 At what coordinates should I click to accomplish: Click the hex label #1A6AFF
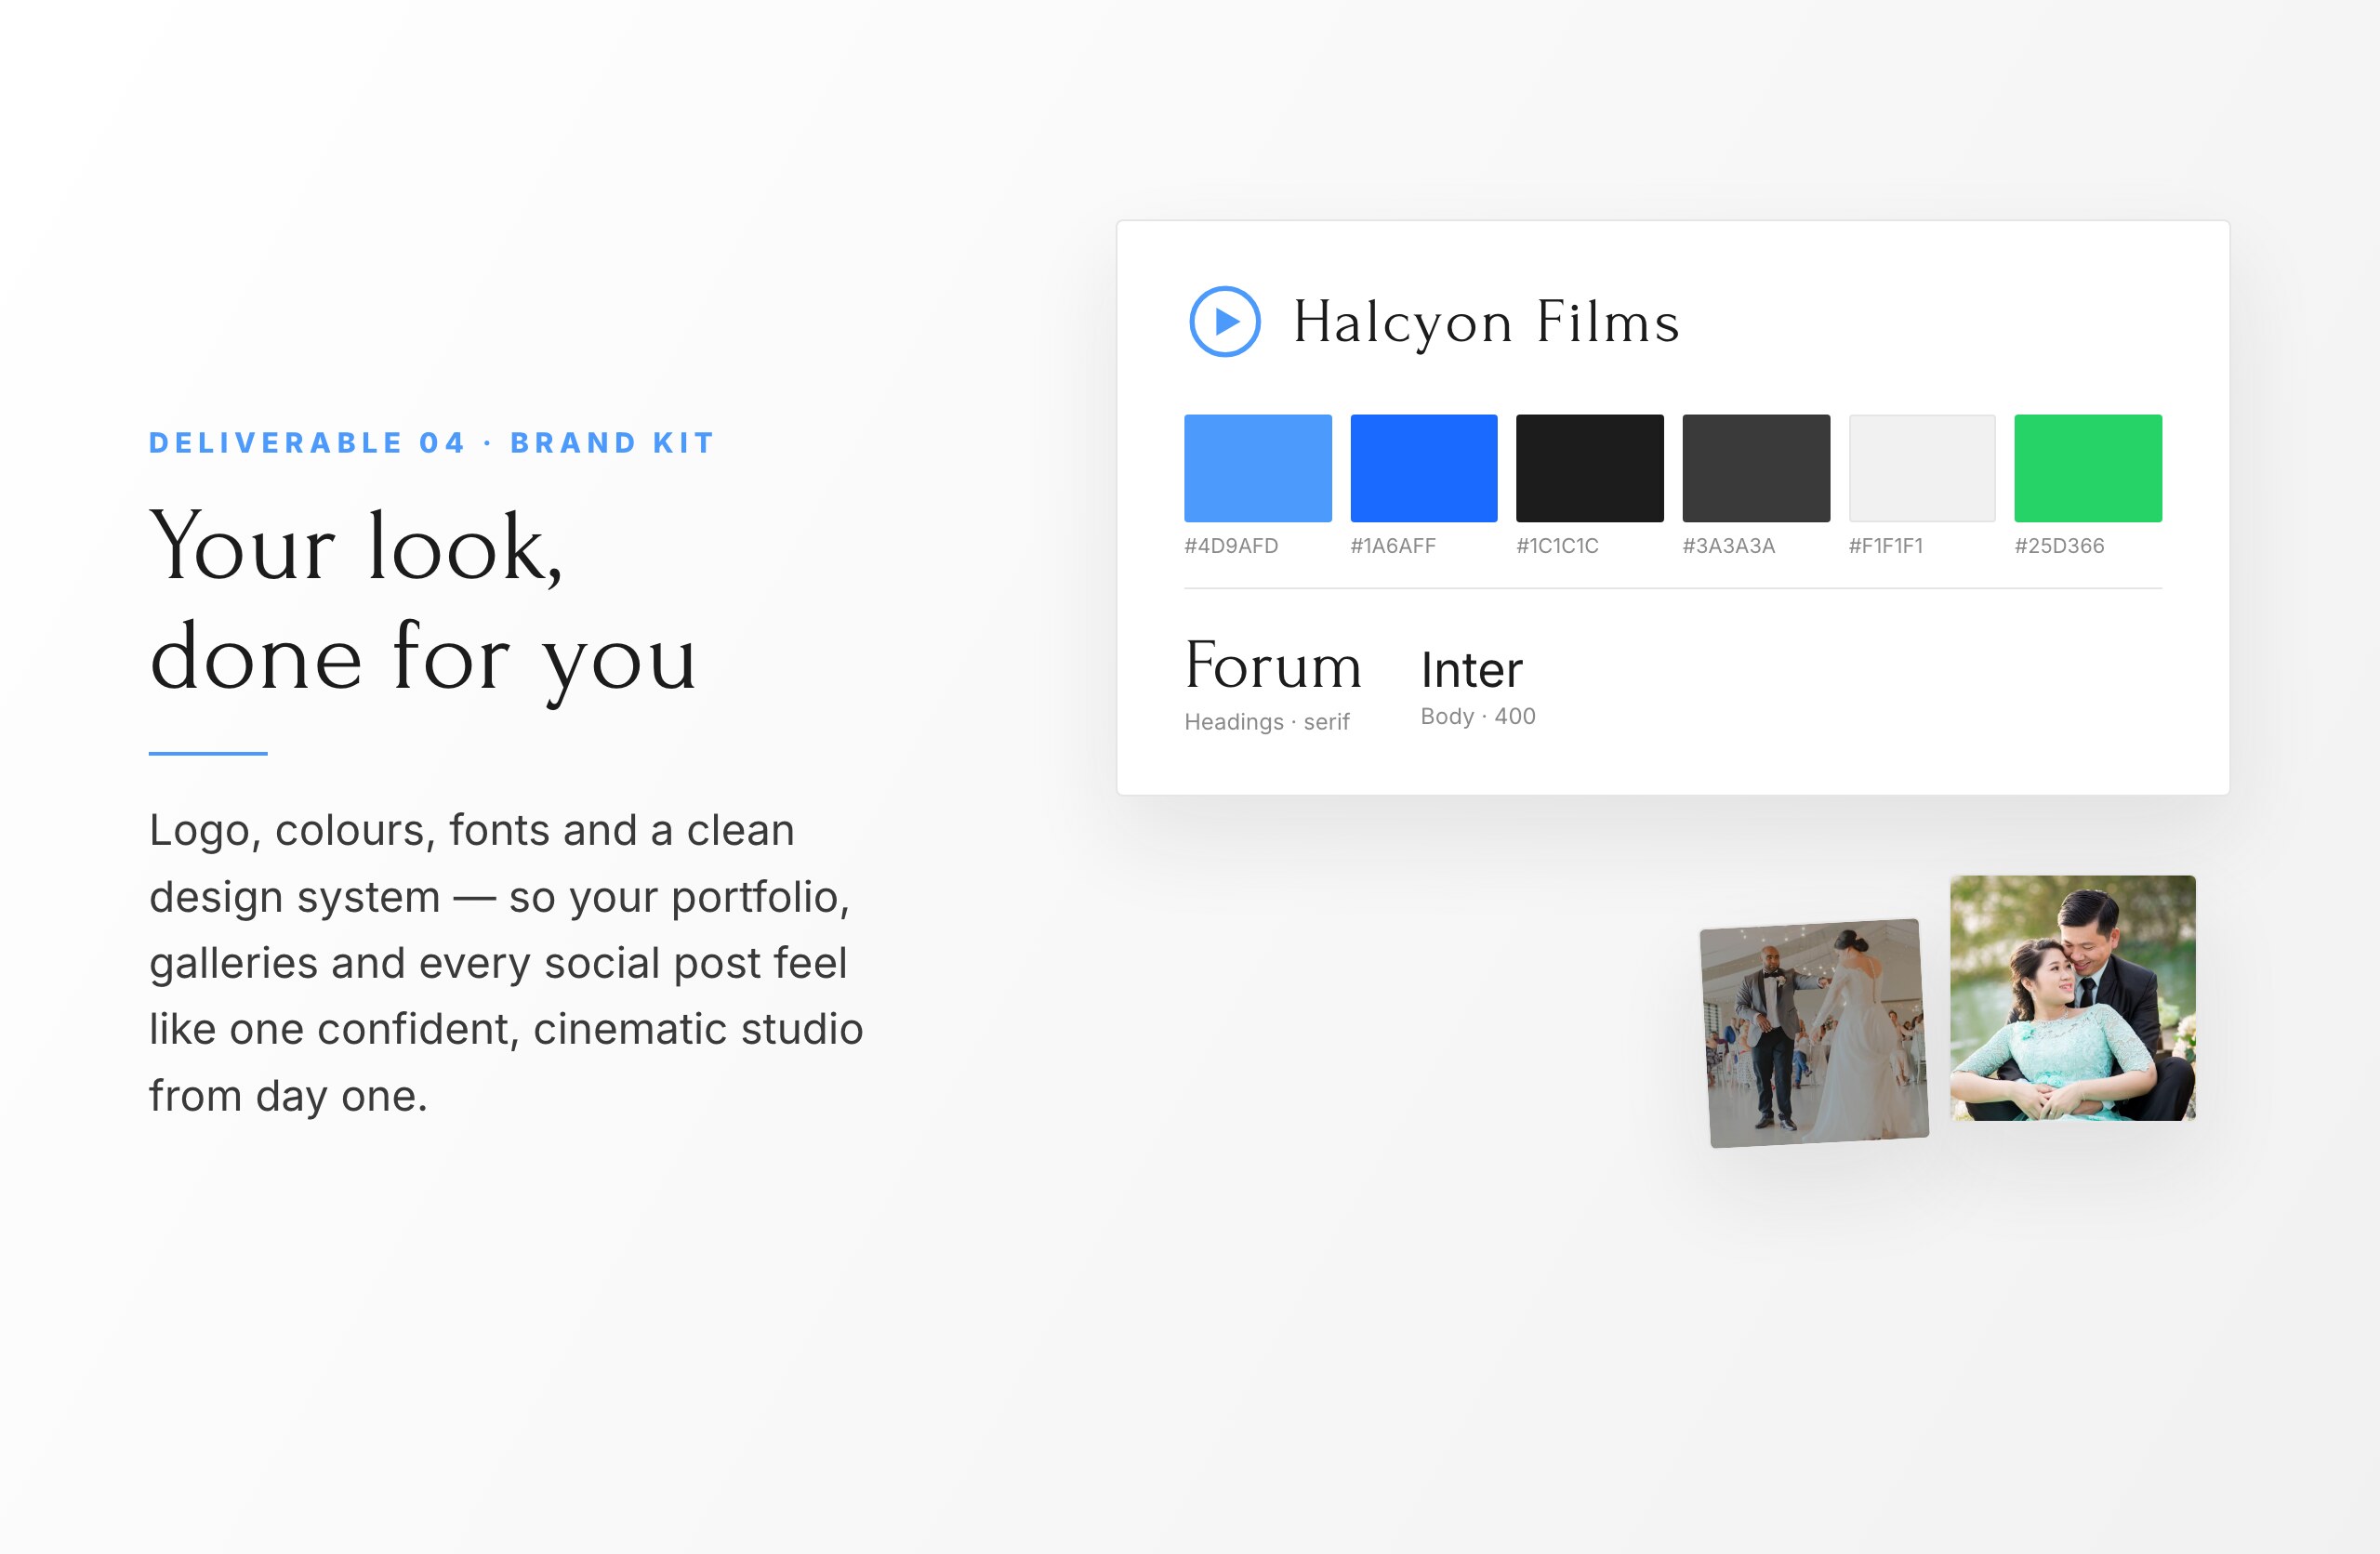point(1393,546)
